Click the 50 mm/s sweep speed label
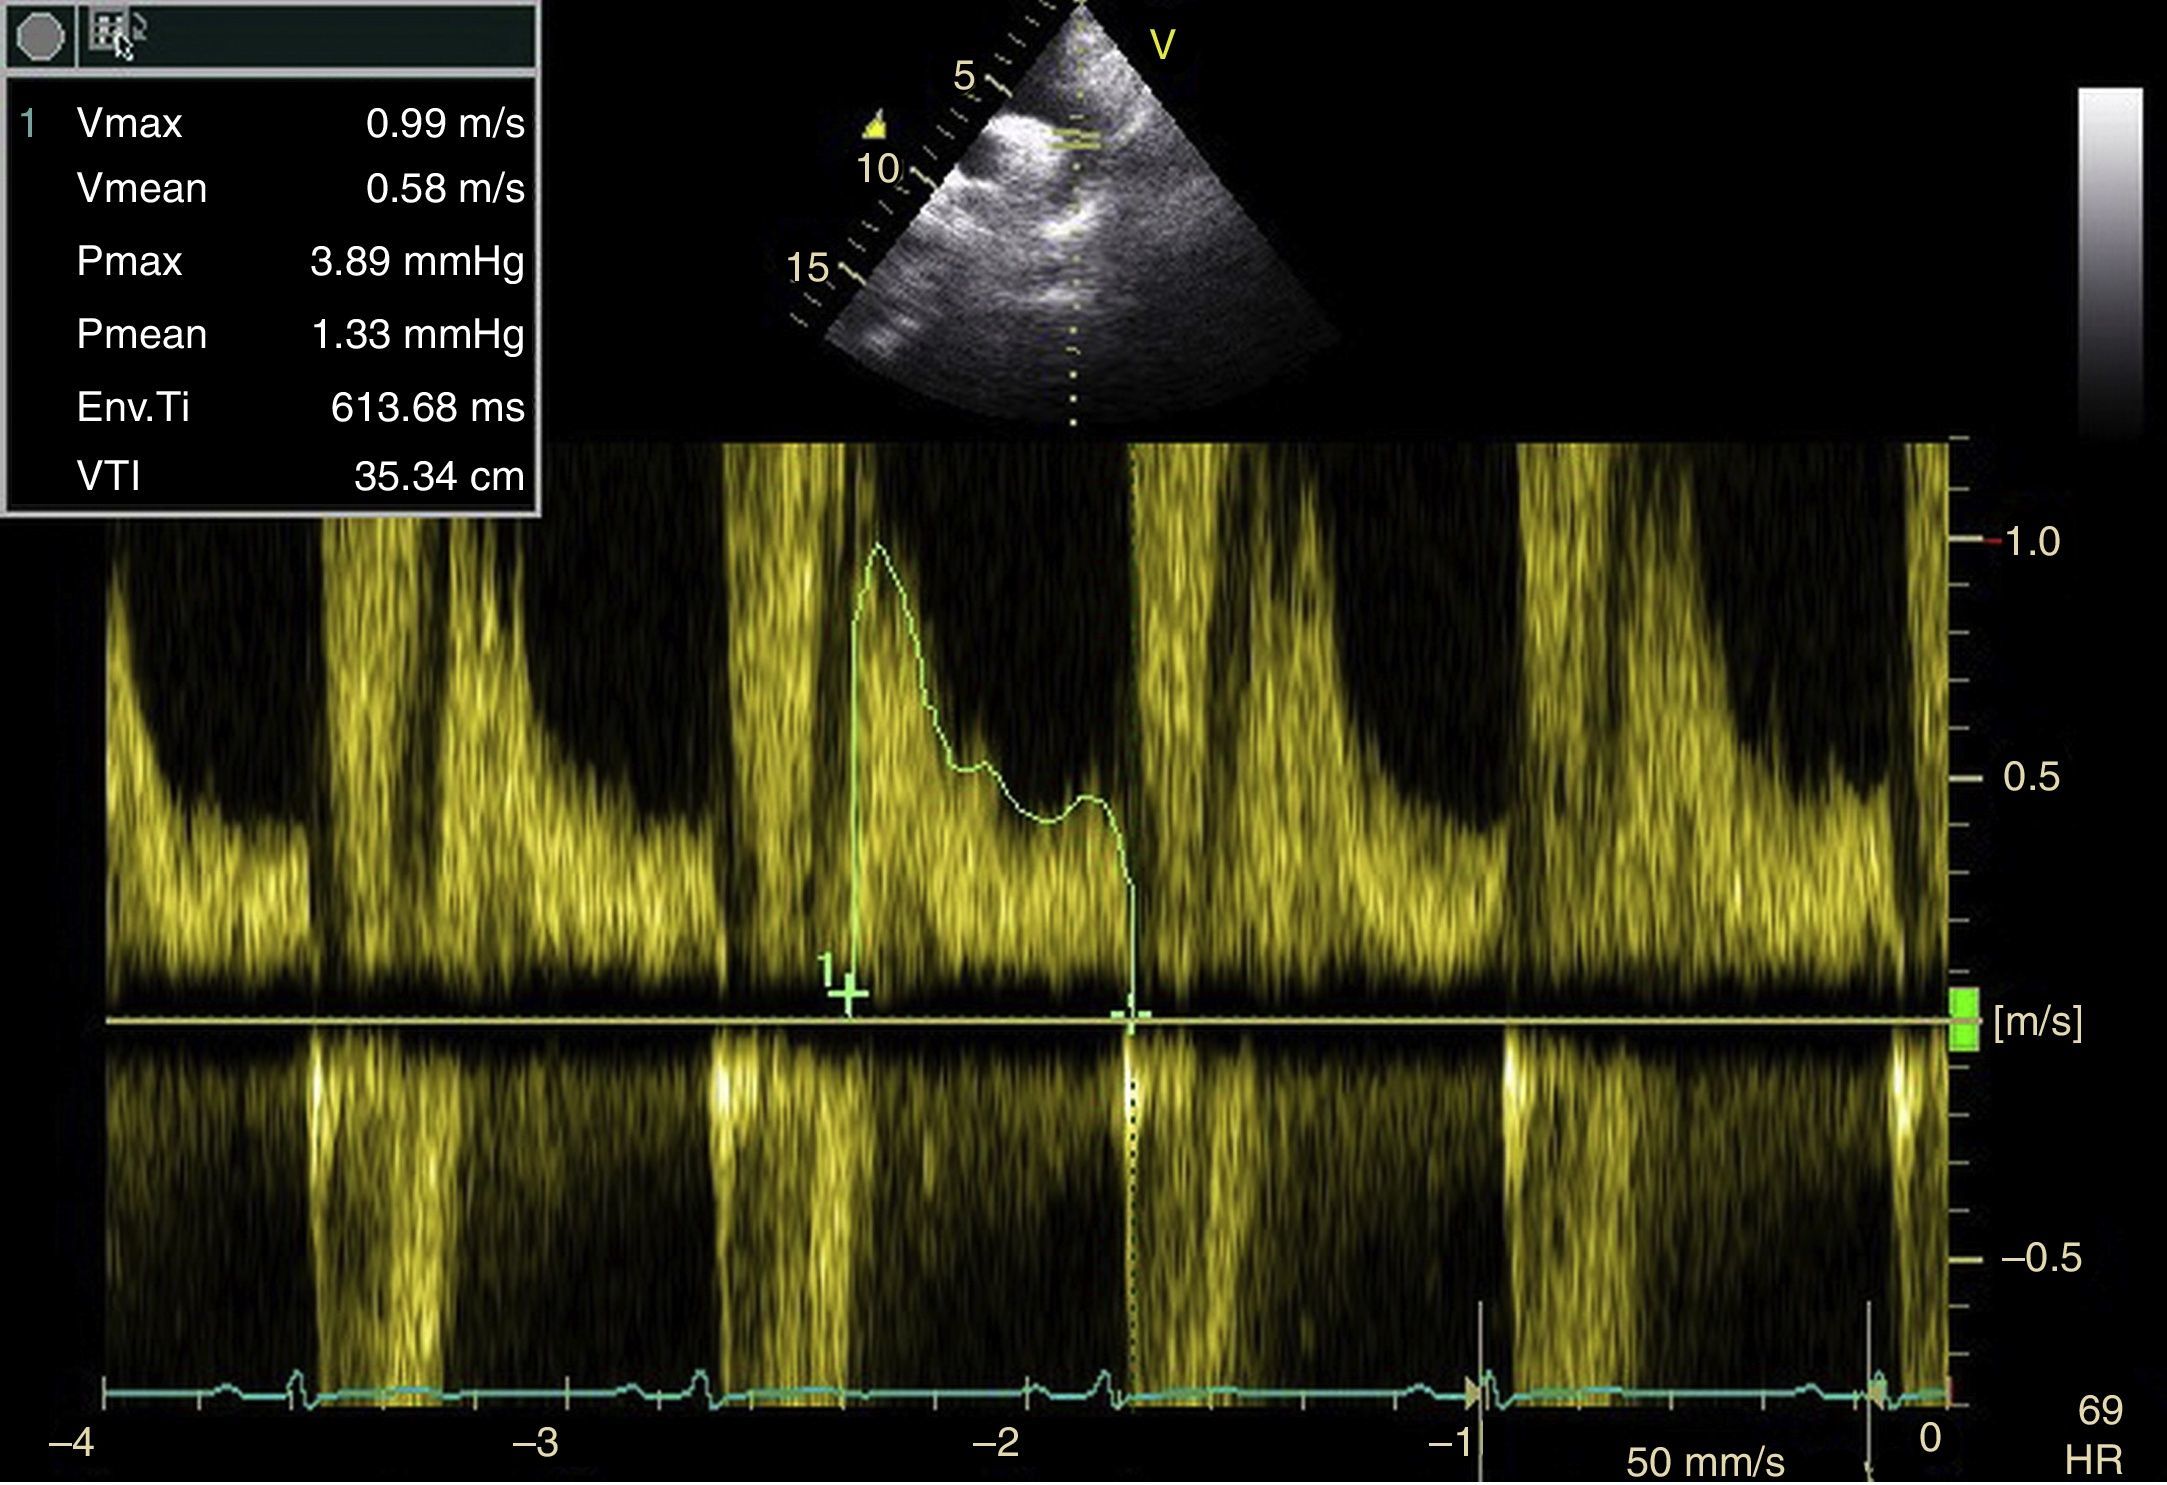Screen dimensions: 2167x1485 coord(1704,1462)
